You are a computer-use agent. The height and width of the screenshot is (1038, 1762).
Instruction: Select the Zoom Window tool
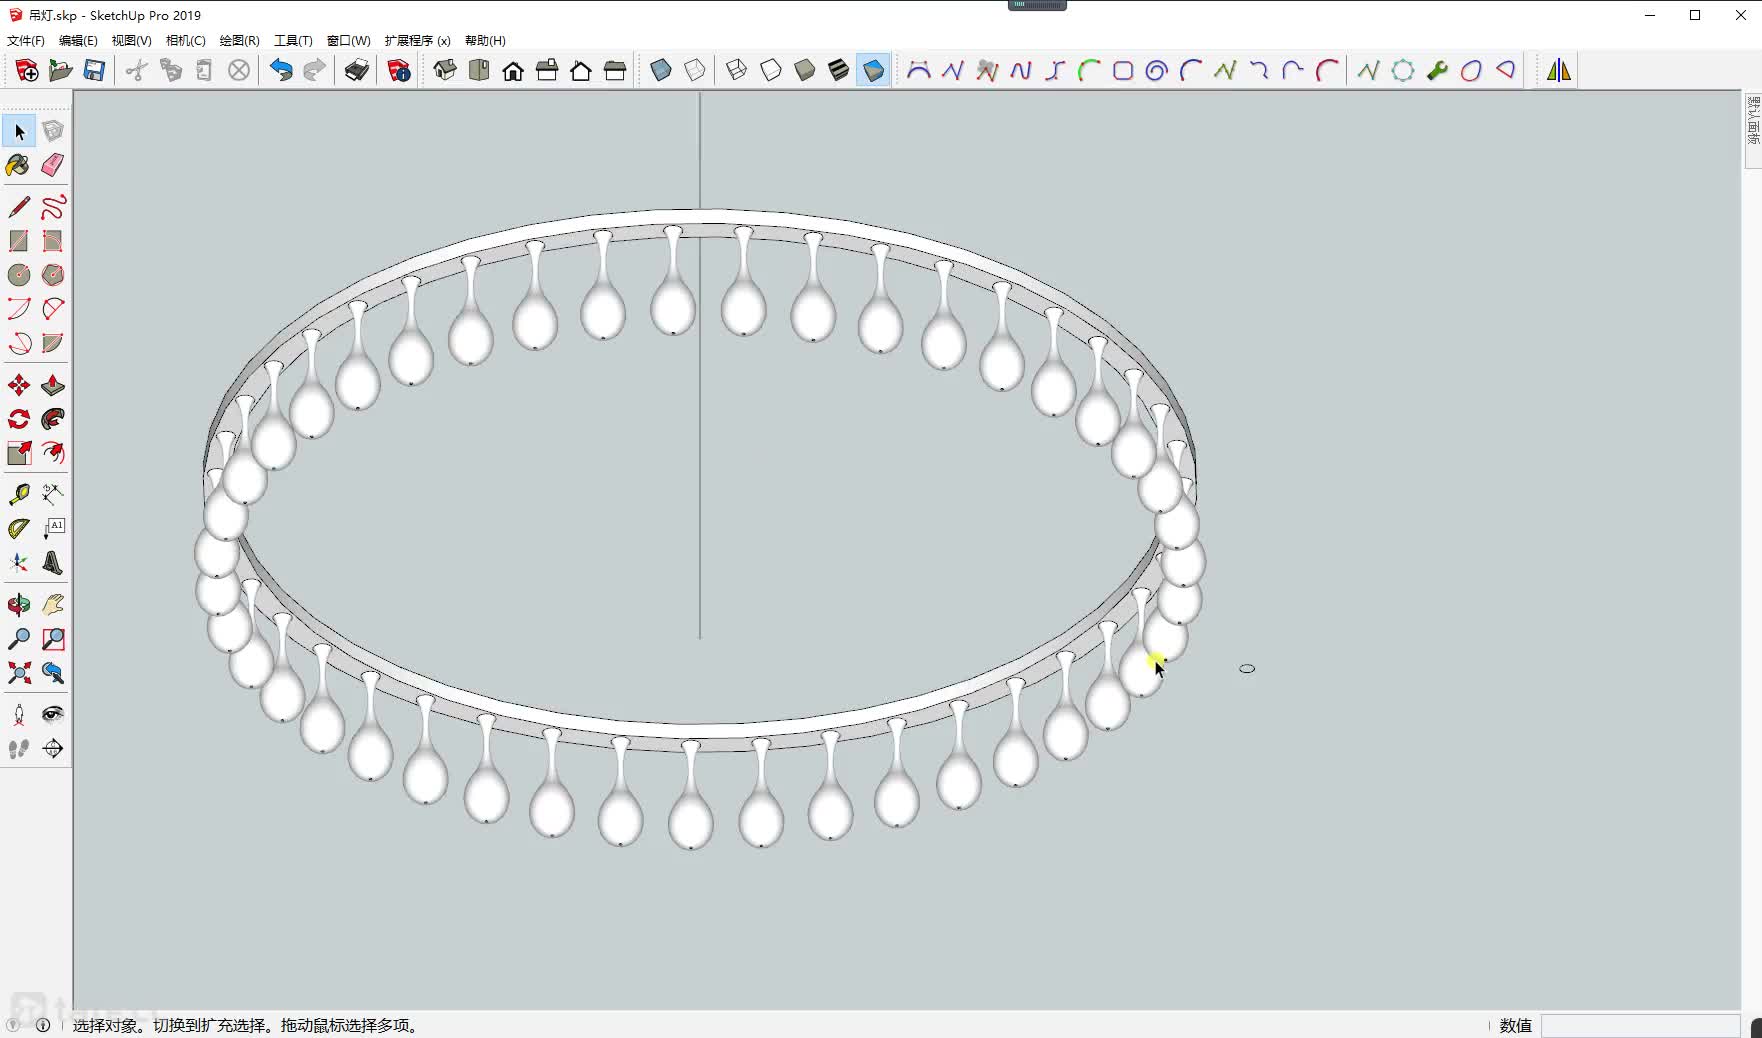point(53,639)
